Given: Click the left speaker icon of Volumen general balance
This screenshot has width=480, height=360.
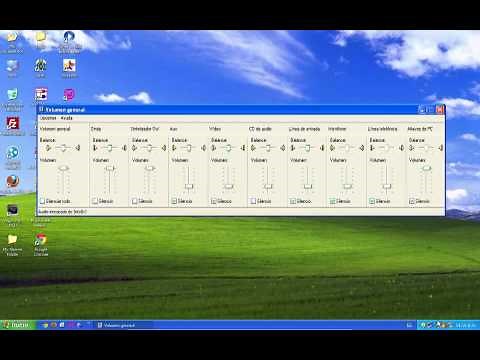Looking at the screenshot, I should coord(49,148).
